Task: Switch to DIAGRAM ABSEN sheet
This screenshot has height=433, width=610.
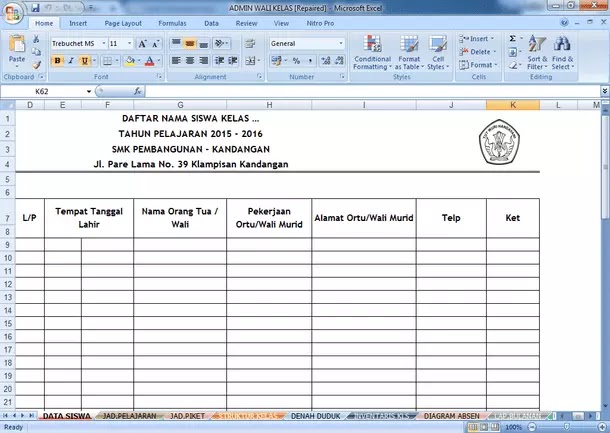Action: coord(451,416)
